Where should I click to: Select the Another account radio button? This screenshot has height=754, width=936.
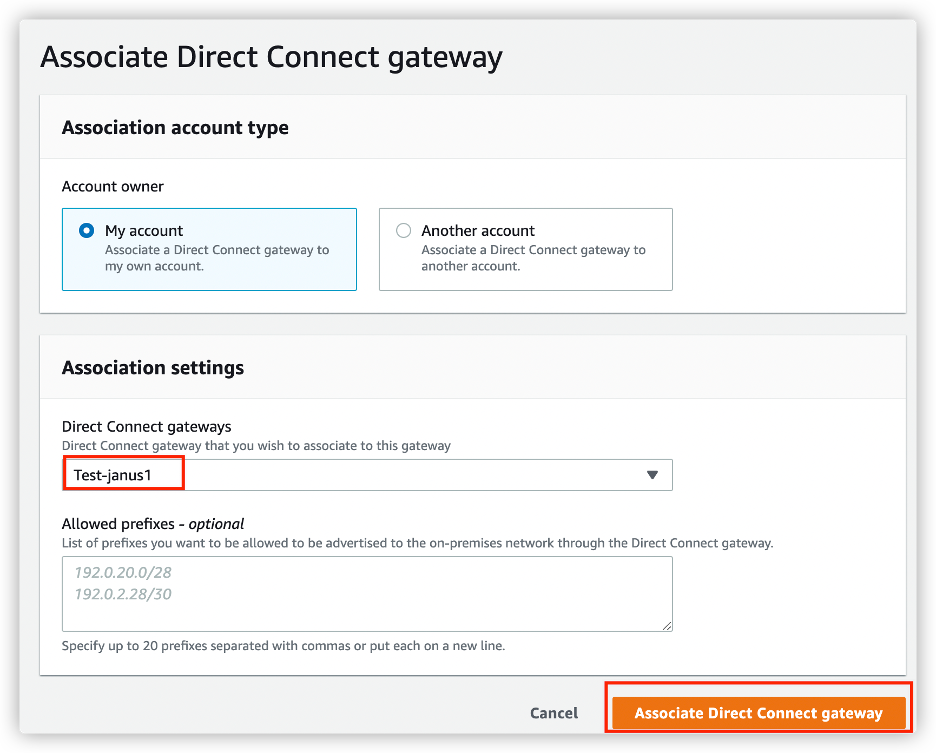click(404, 230)
